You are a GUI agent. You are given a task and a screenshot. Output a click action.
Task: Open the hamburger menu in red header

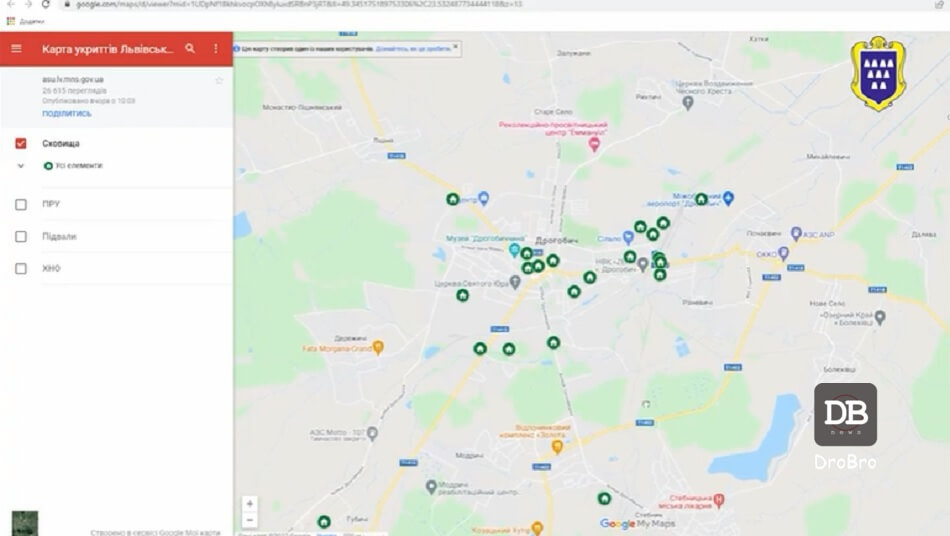click(16, 48)
